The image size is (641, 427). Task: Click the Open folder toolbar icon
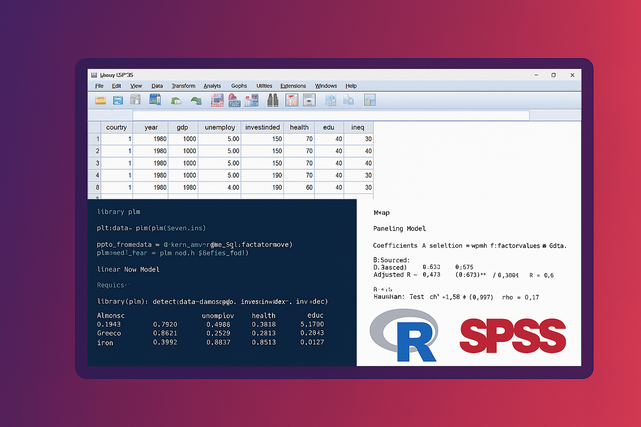[101, 101]
